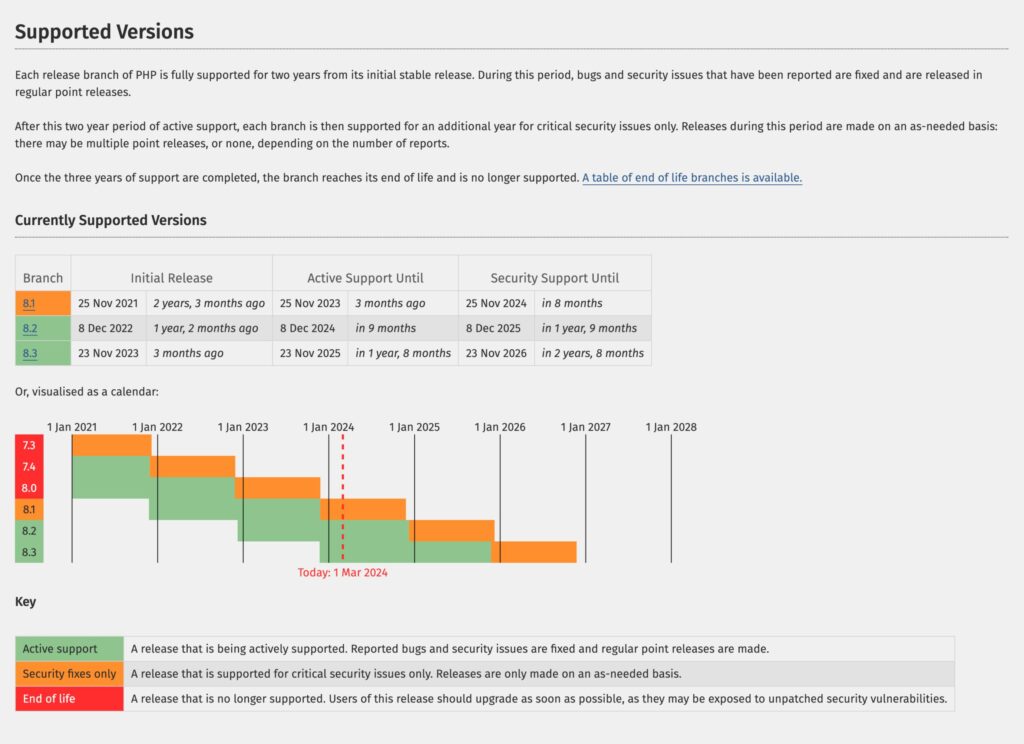Viewport: 1024px width, 744px height.
Task: Click the Active Support Until column header
Action: point(365,278)
